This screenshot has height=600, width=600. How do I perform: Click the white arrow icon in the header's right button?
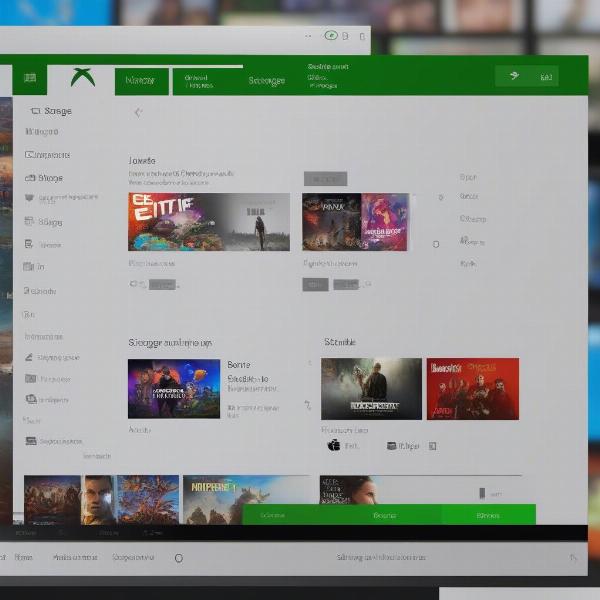[x=514, y=75]
